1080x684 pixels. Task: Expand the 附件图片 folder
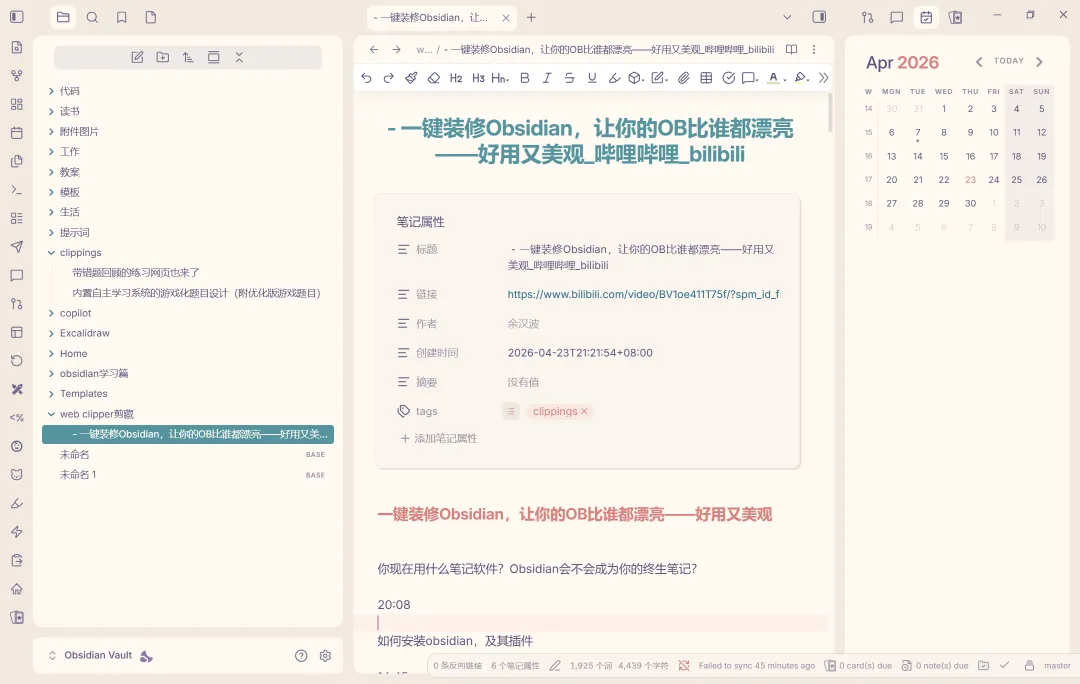(51, 132)
